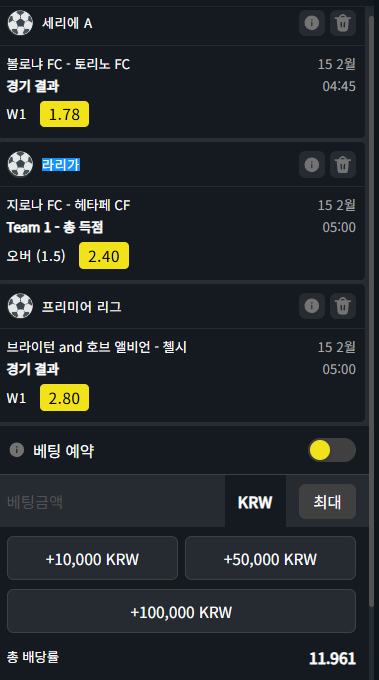Click the info icon beside 베팅 예약
379x680 pixels.
[17, 450]
